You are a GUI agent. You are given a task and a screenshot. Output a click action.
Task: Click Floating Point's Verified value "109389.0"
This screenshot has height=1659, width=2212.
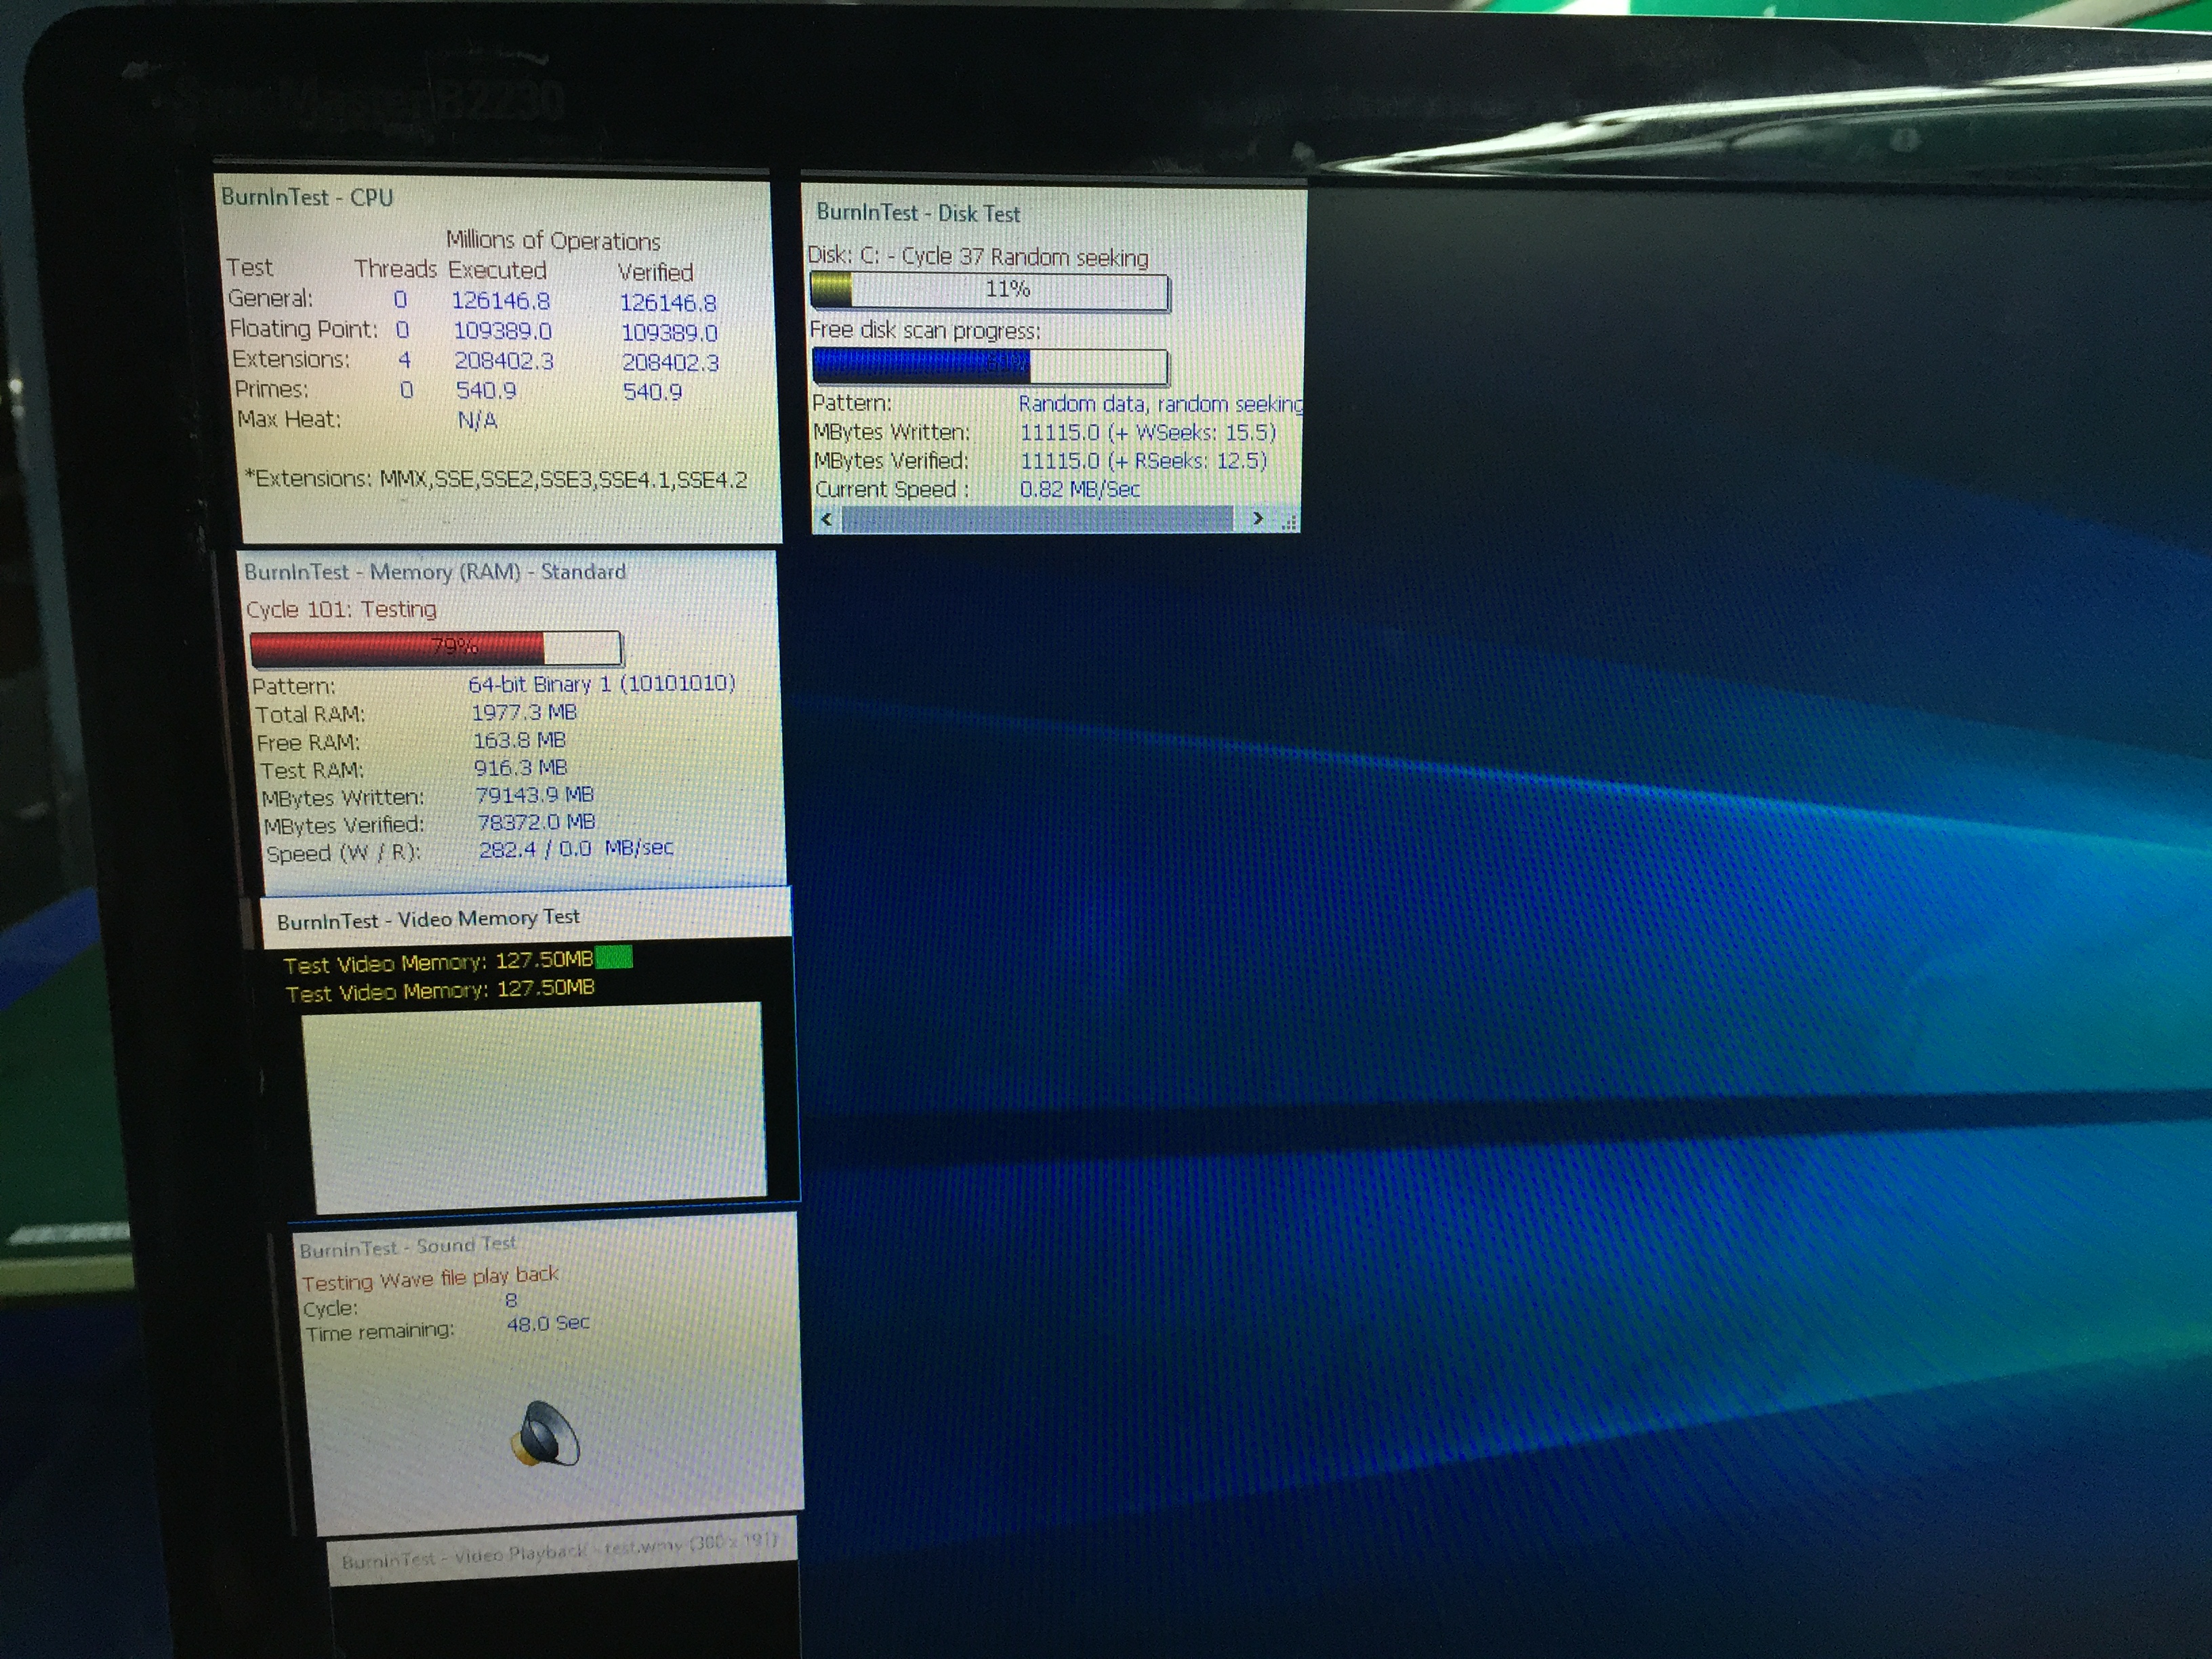pos(669,333)
